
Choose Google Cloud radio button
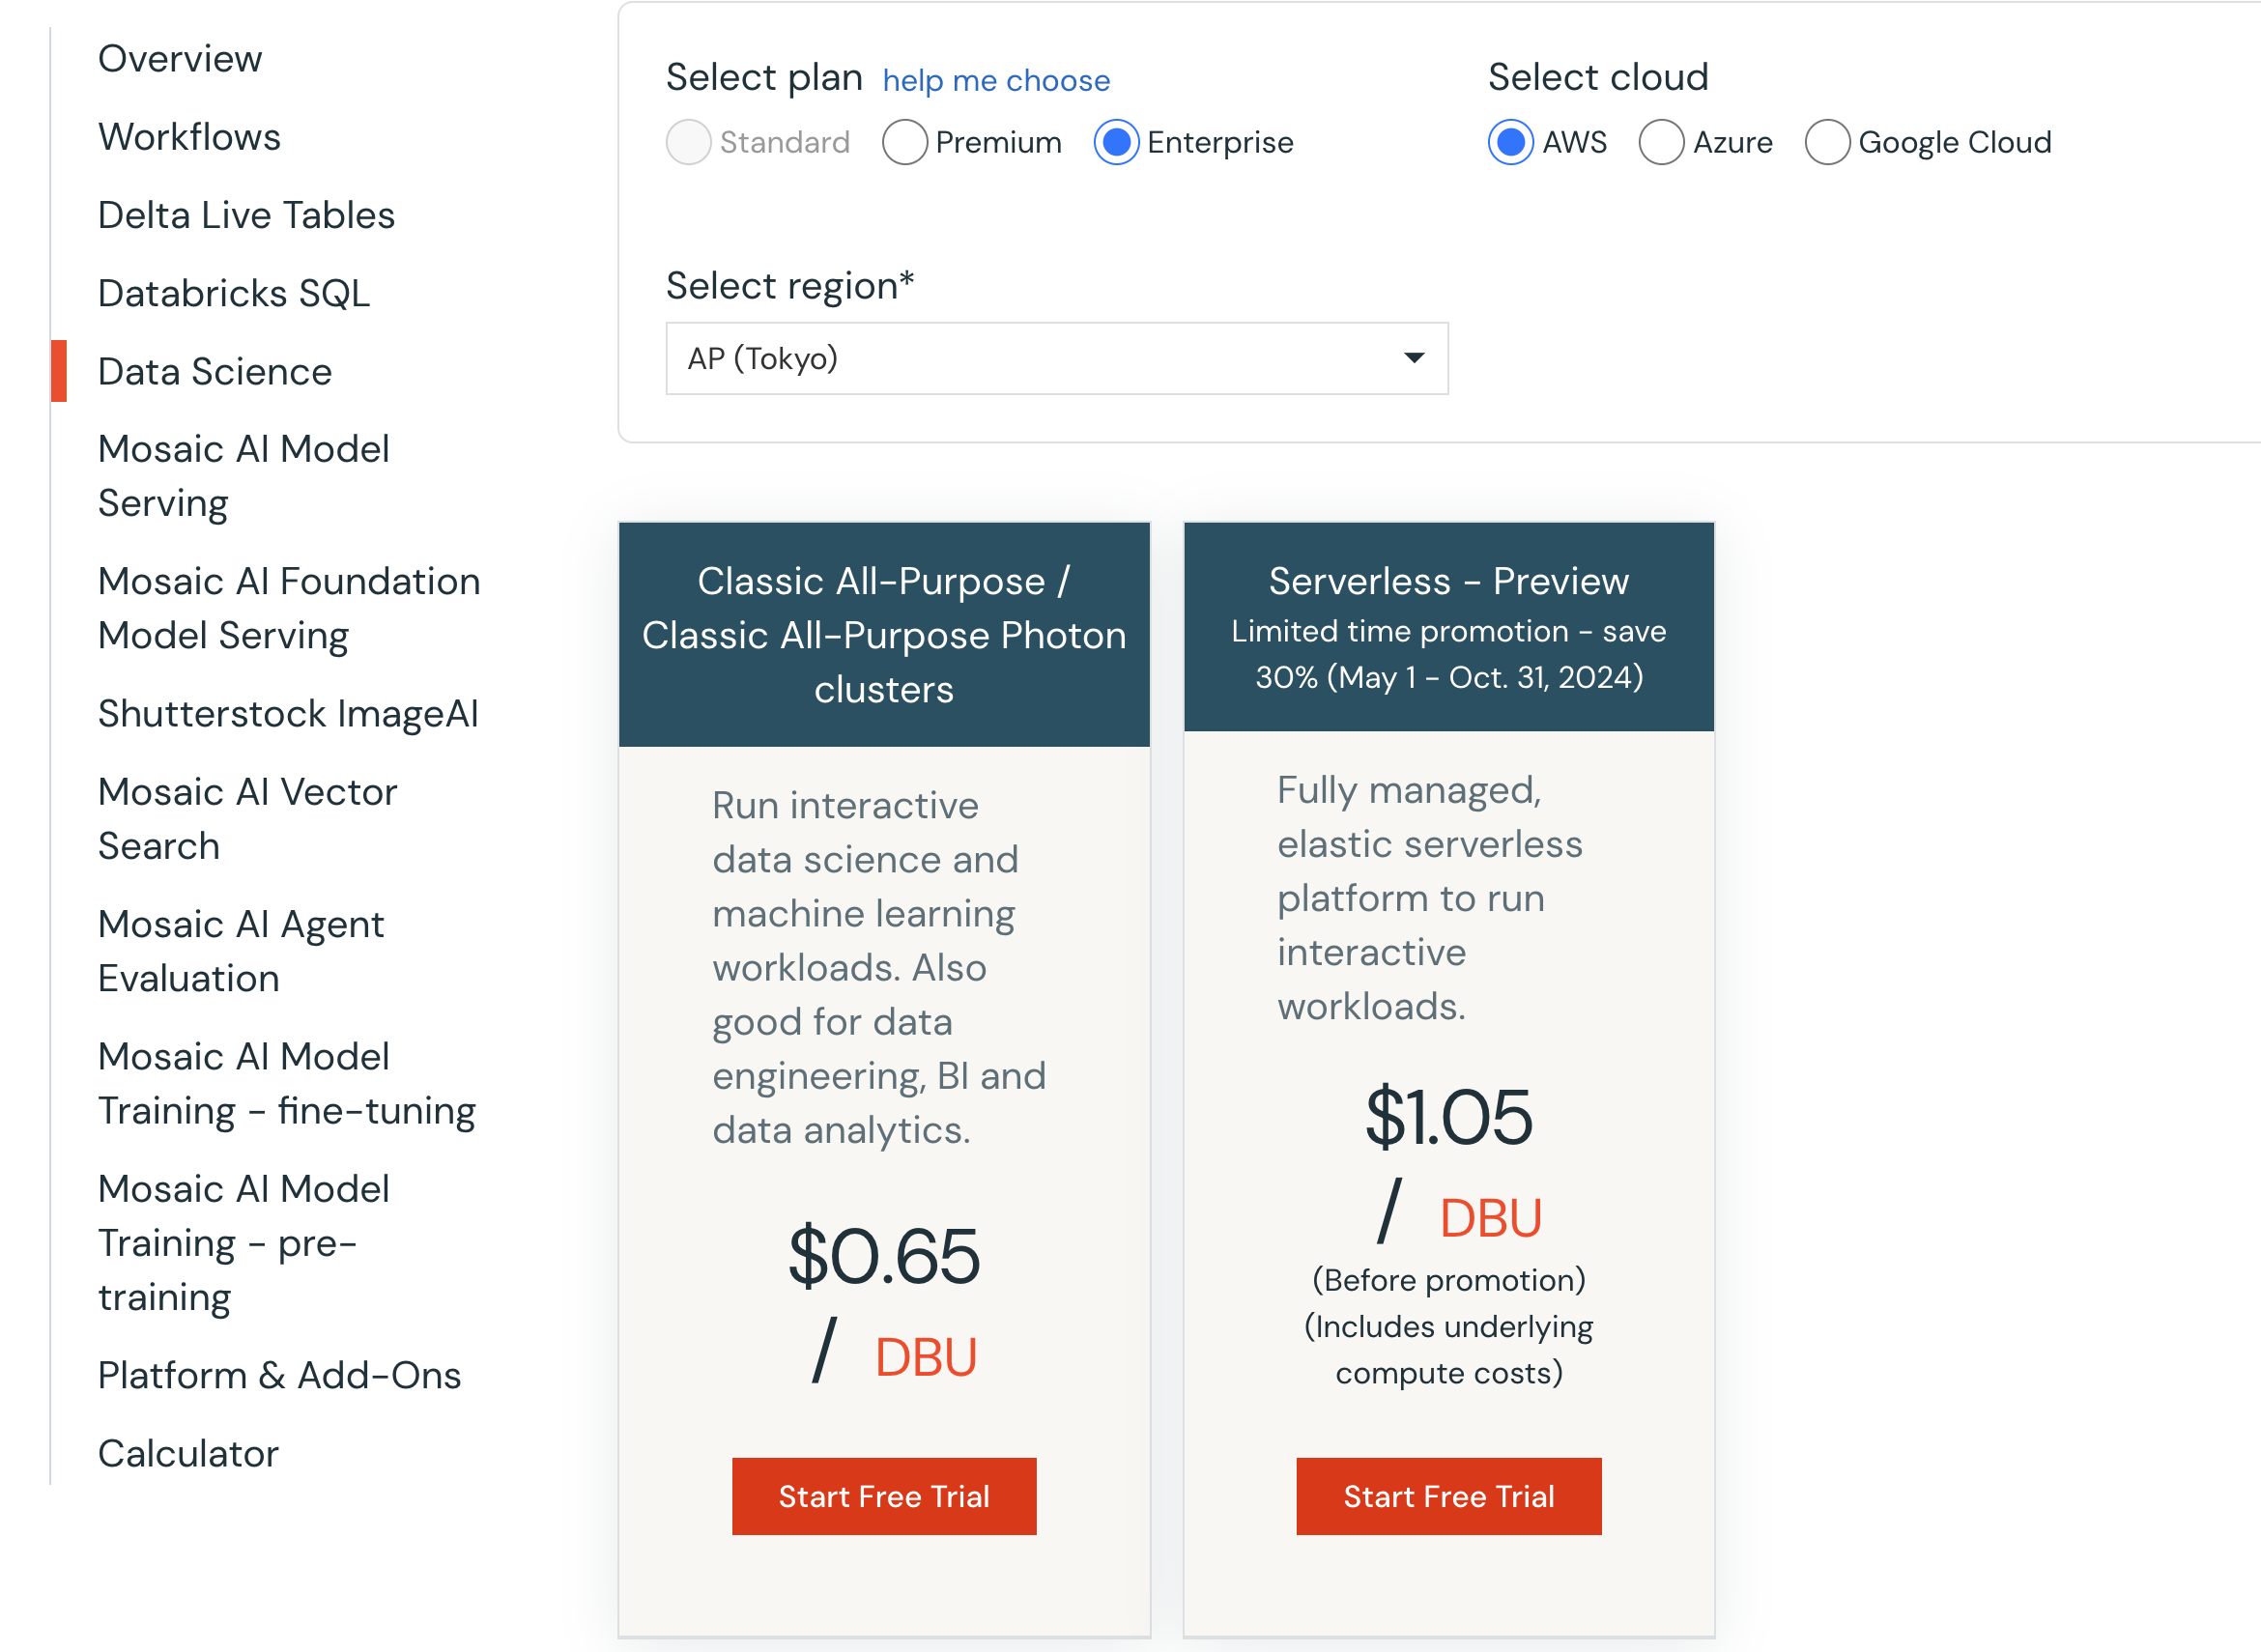click(x=1827, y=142)
